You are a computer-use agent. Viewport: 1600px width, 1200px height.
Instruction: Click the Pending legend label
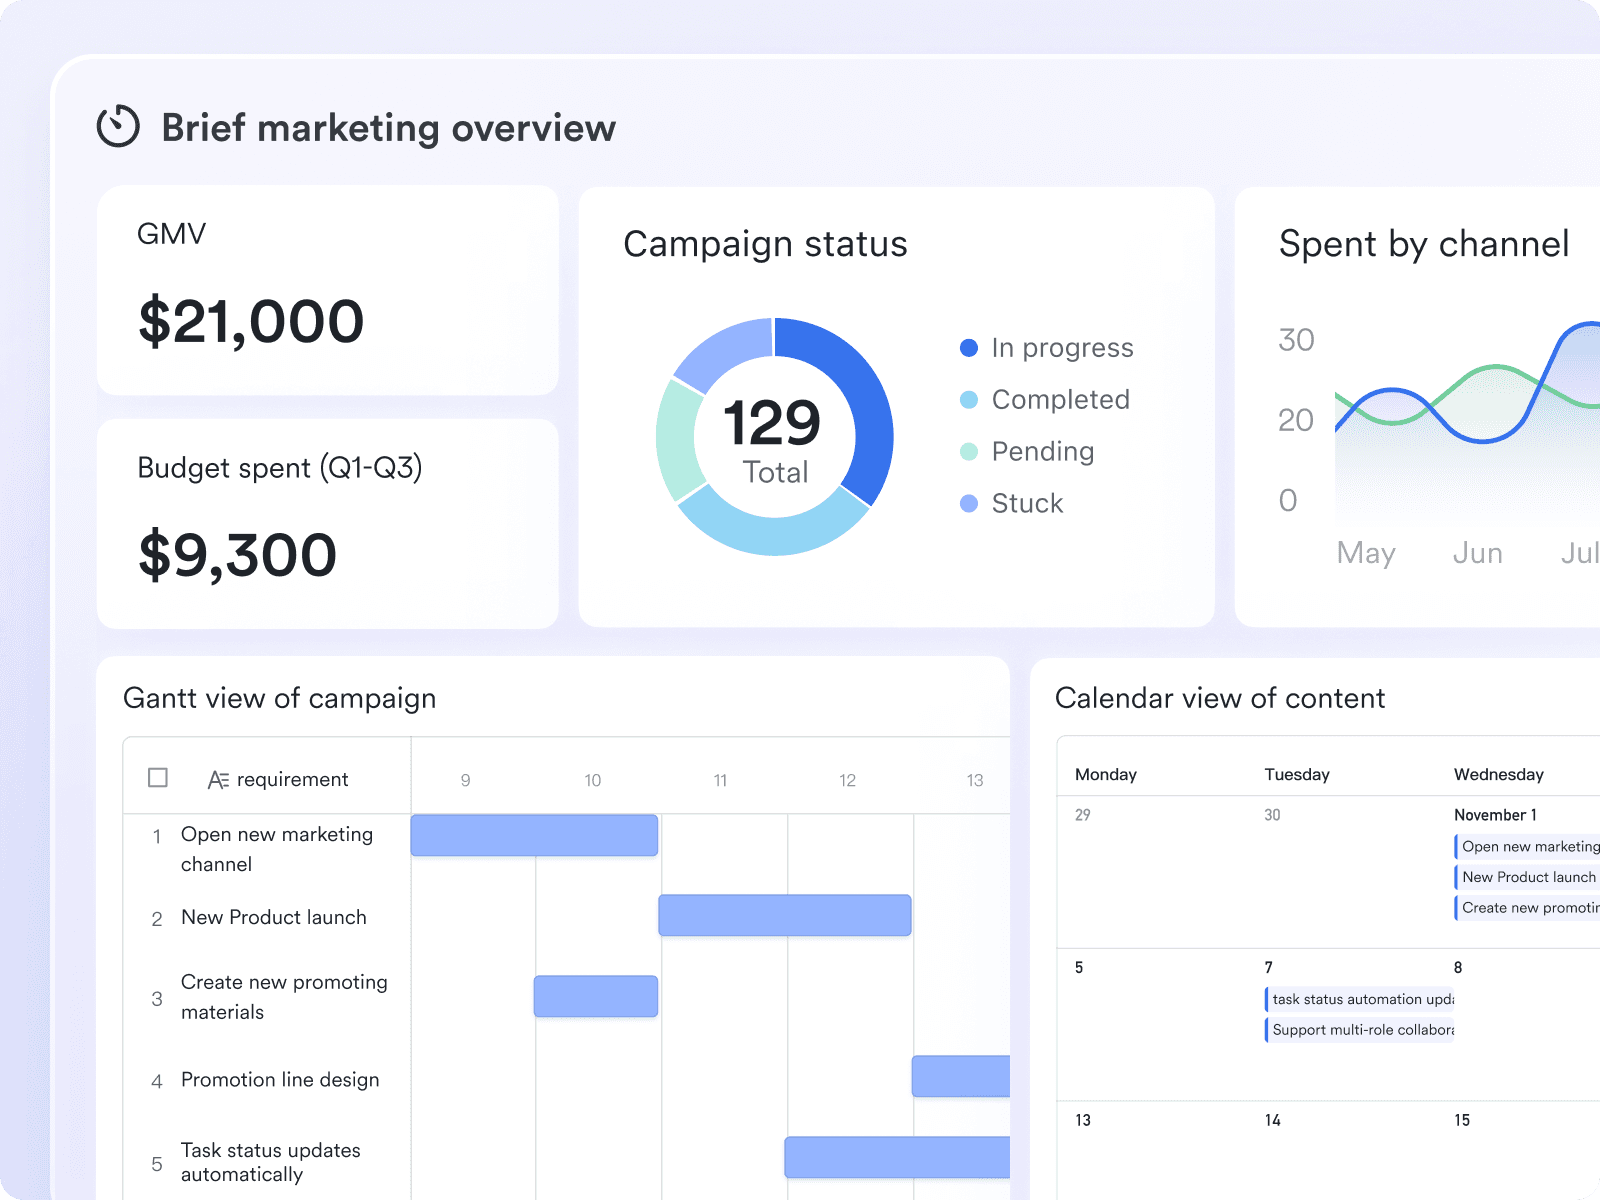1043,452
